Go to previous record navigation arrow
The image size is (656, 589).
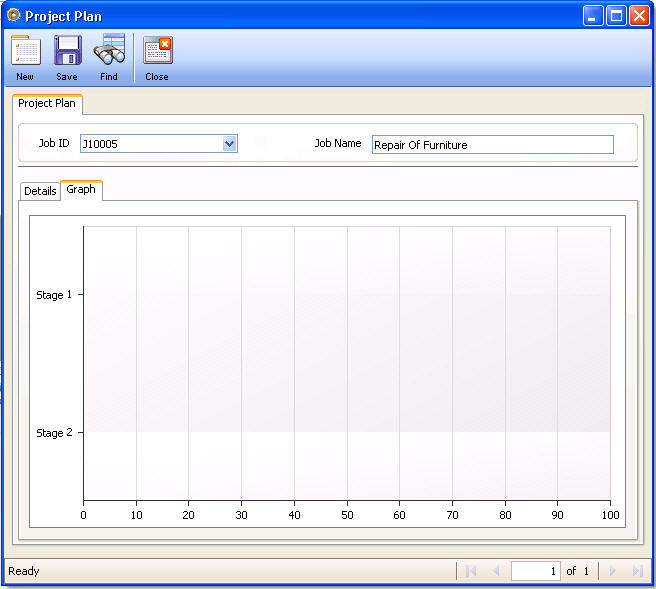[x=496, y=571]
